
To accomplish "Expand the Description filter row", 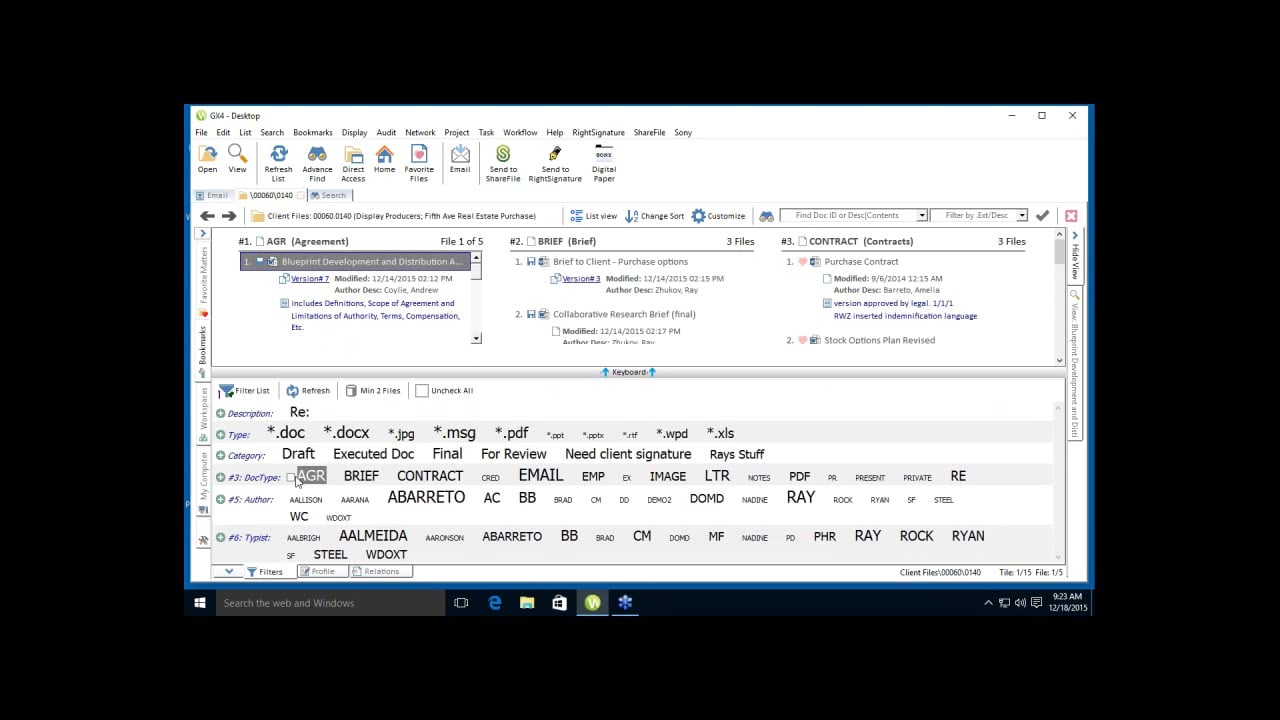I will pos(221,413).
